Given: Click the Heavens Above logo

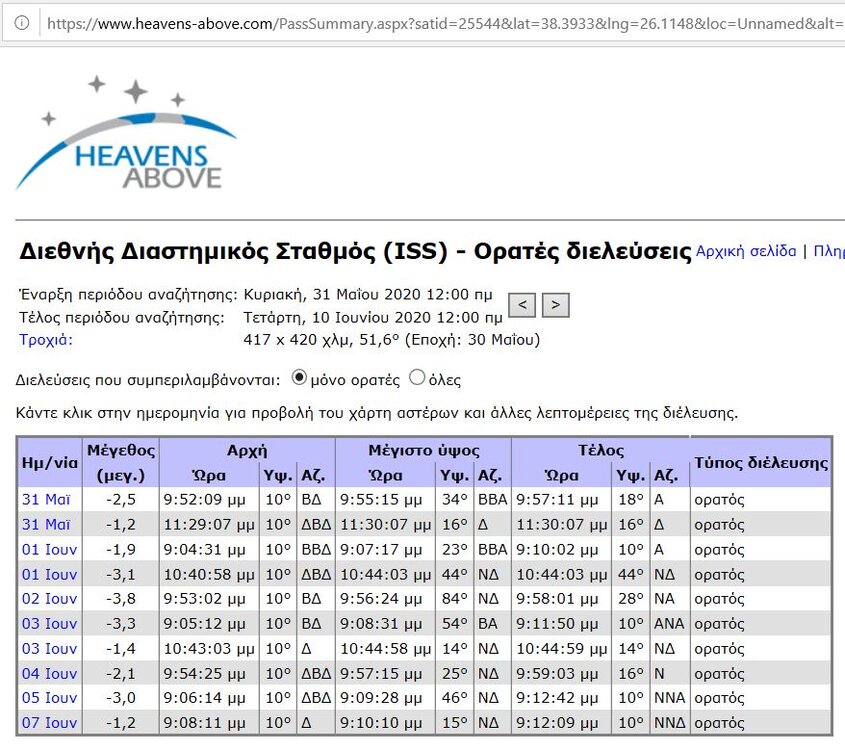Looking at the screenshot, I should point(125,135).
